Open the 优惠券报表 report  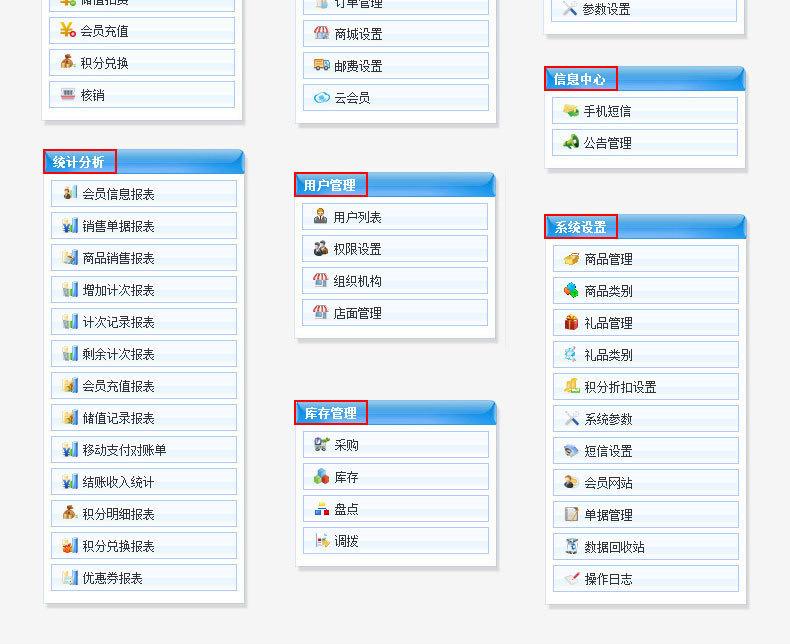pos(112,578)
